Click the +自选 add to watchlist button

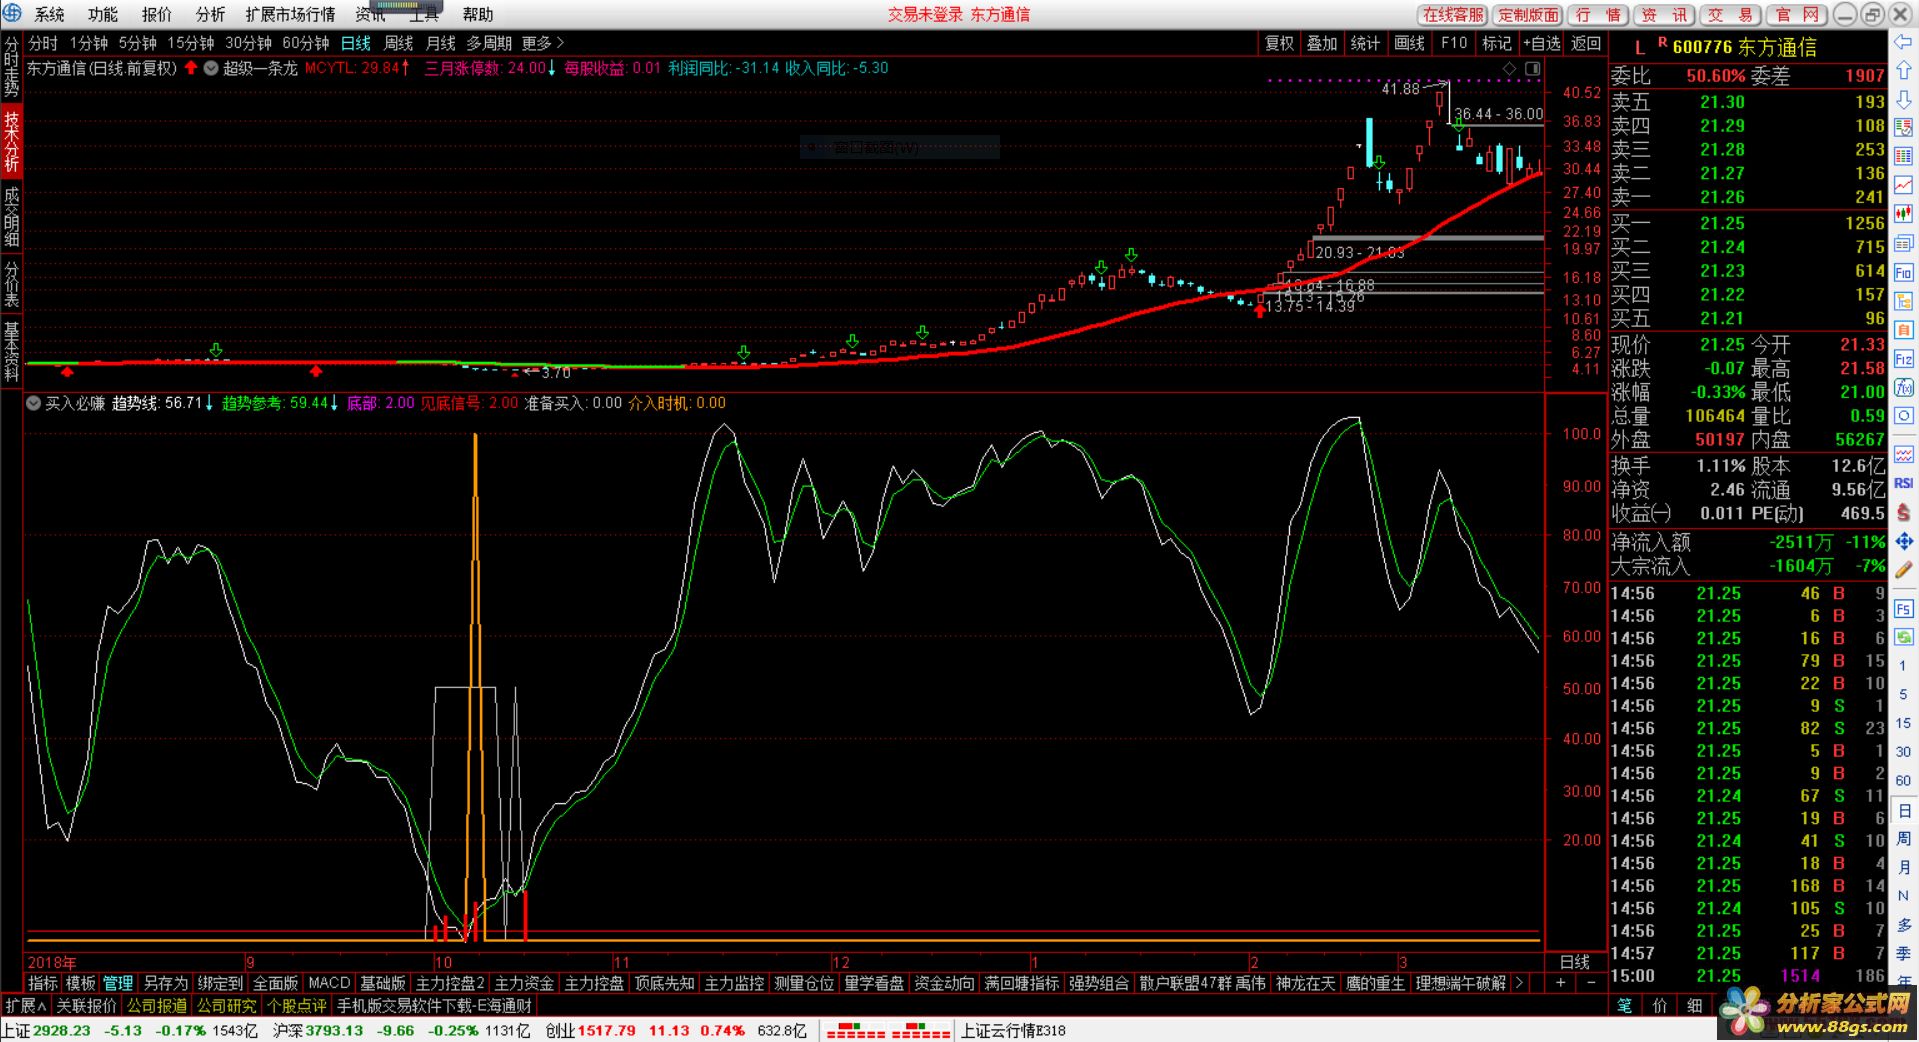tap(1541, 43)
